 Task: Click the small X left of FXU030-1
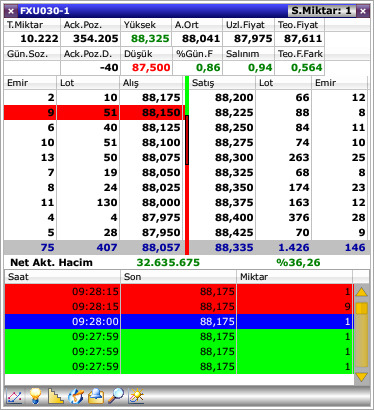(11, 11)
